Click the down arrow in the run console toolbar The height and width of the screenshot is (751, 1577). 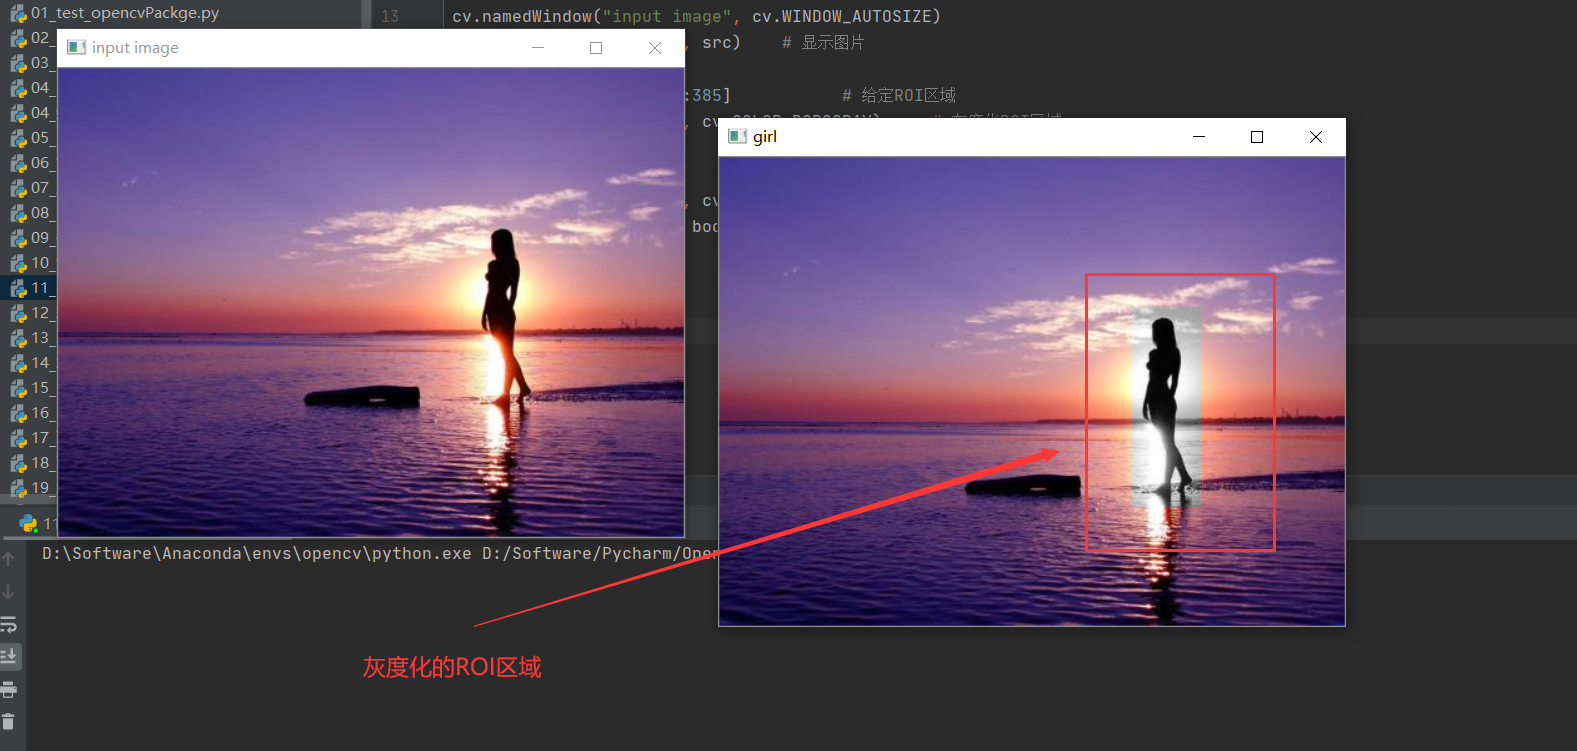pos(9,592)
